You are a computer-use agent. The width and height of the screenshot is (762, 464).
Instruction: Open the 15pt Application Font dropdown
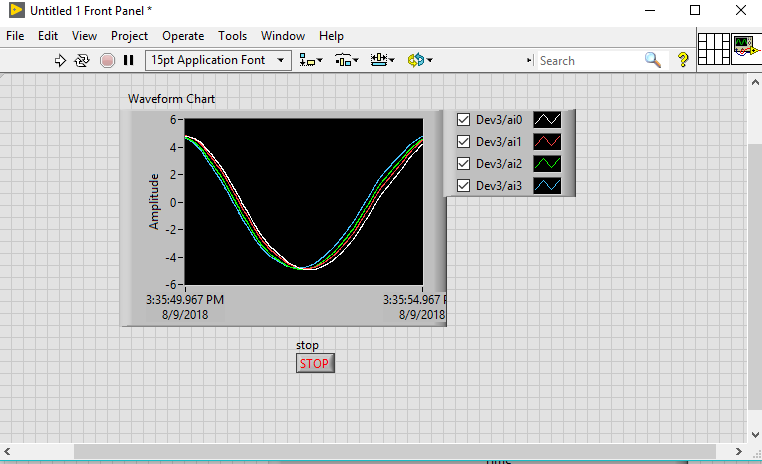tap(218, 60)
